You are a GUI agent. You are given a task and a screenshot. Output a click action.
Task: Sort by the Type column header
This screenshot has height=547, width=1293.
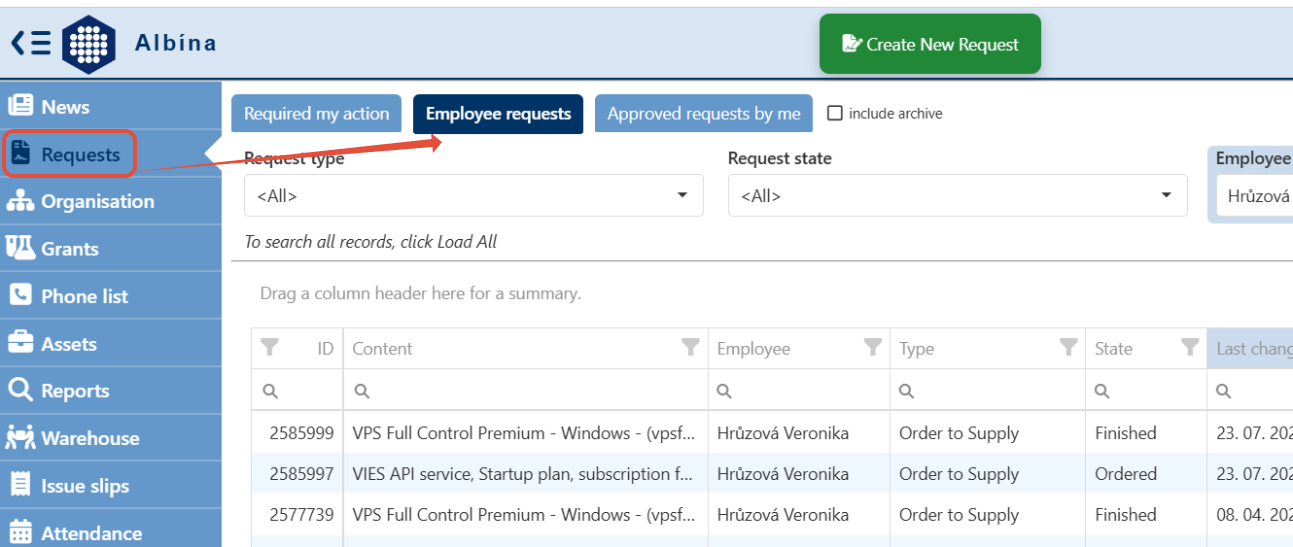[x=916, y=349]
